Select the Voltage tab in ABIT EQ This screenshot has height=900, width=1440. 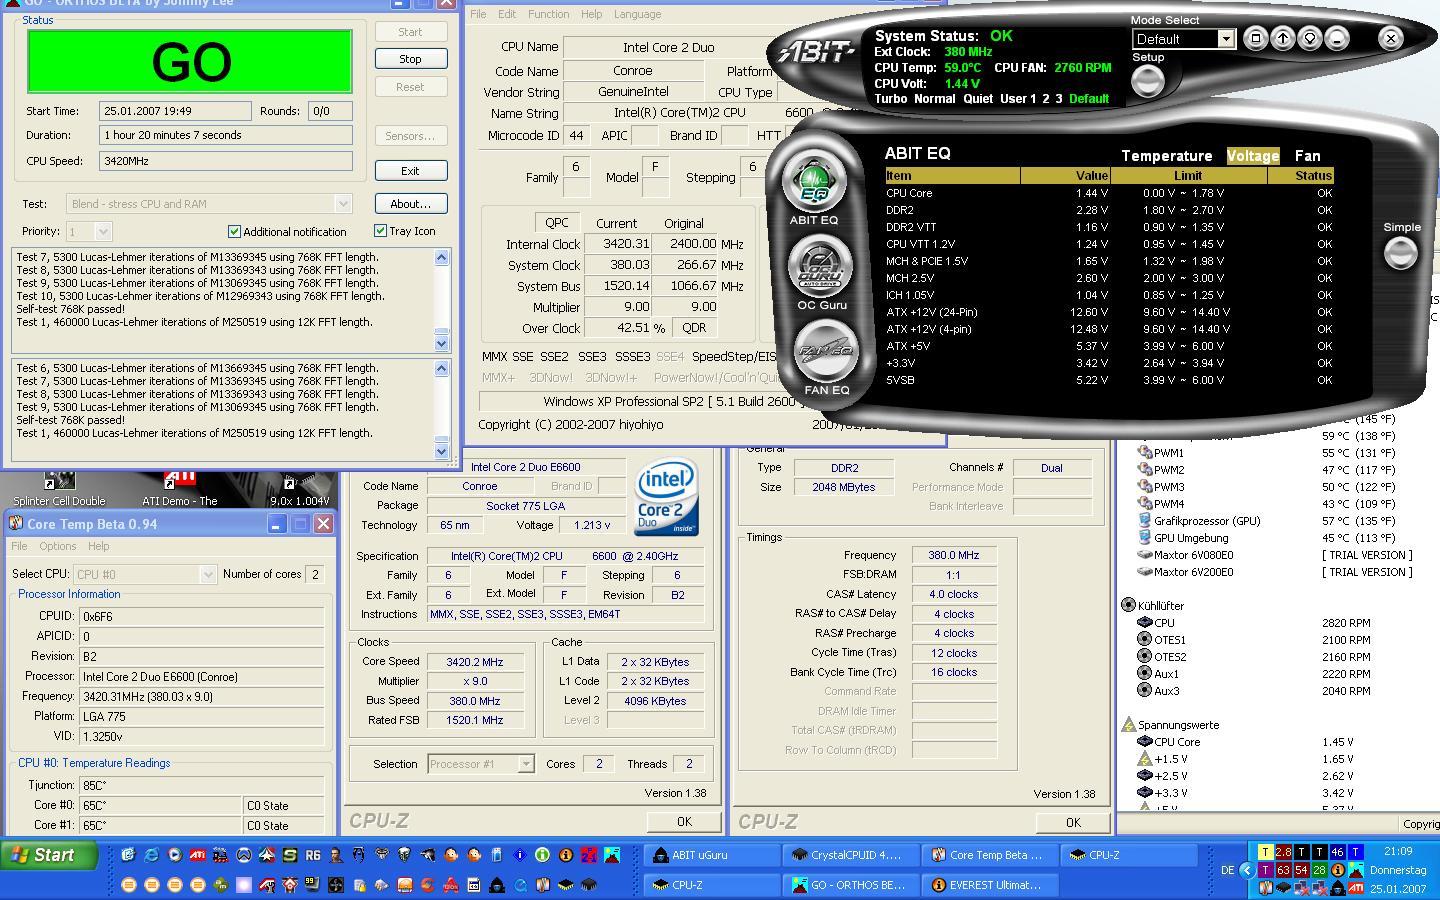1253,156
